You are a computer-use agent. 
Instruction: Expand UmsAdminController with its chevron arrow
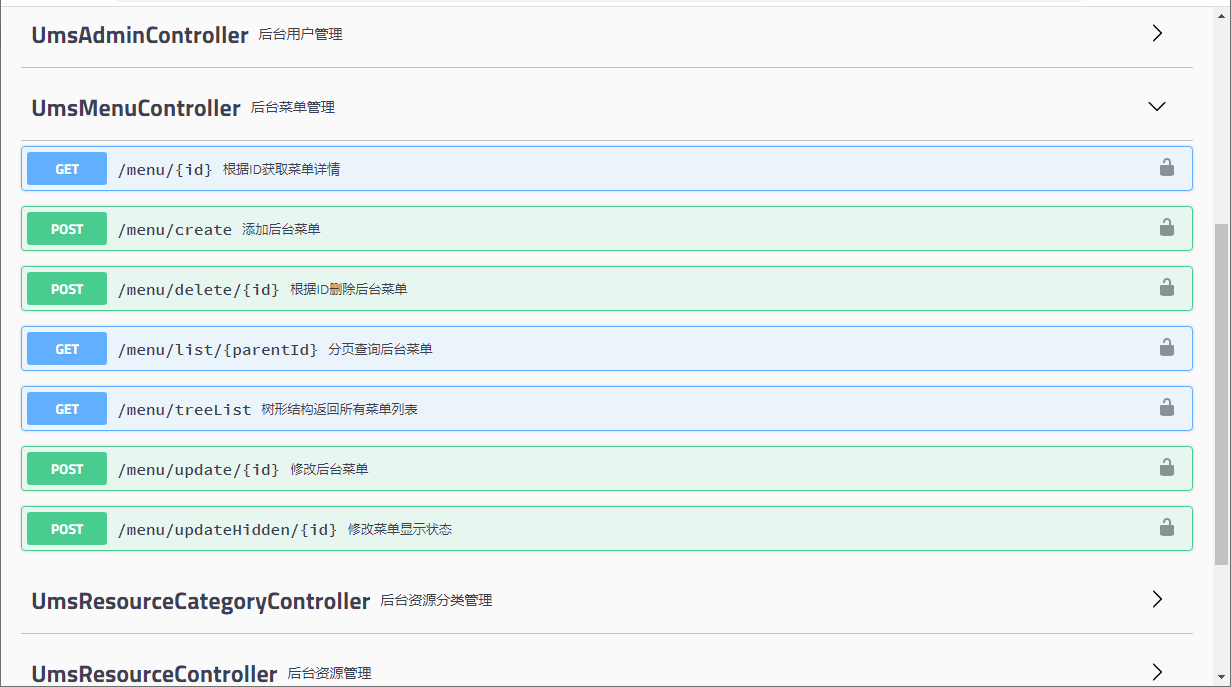click(x=1157, y=33)
